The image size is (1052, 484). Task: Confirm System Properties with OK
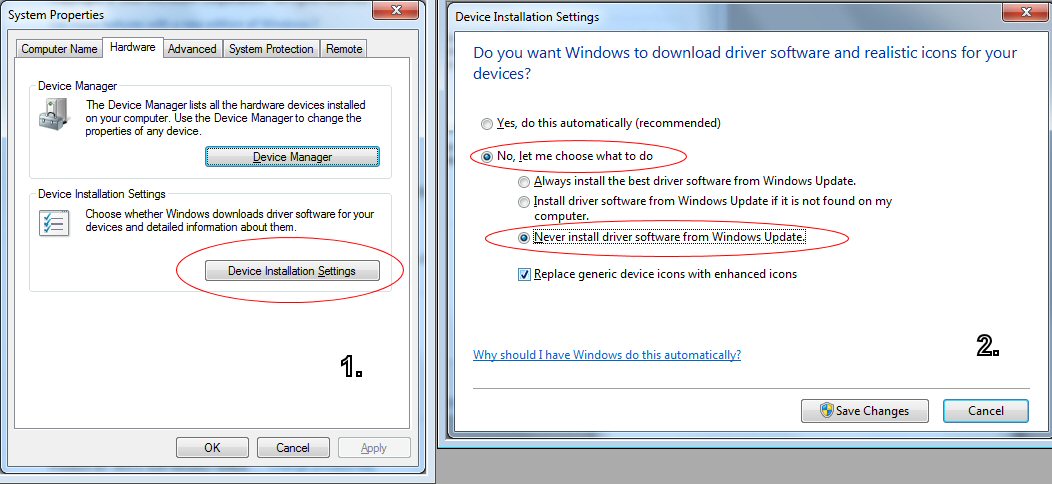pyautogui.click(x=212, y=448)
